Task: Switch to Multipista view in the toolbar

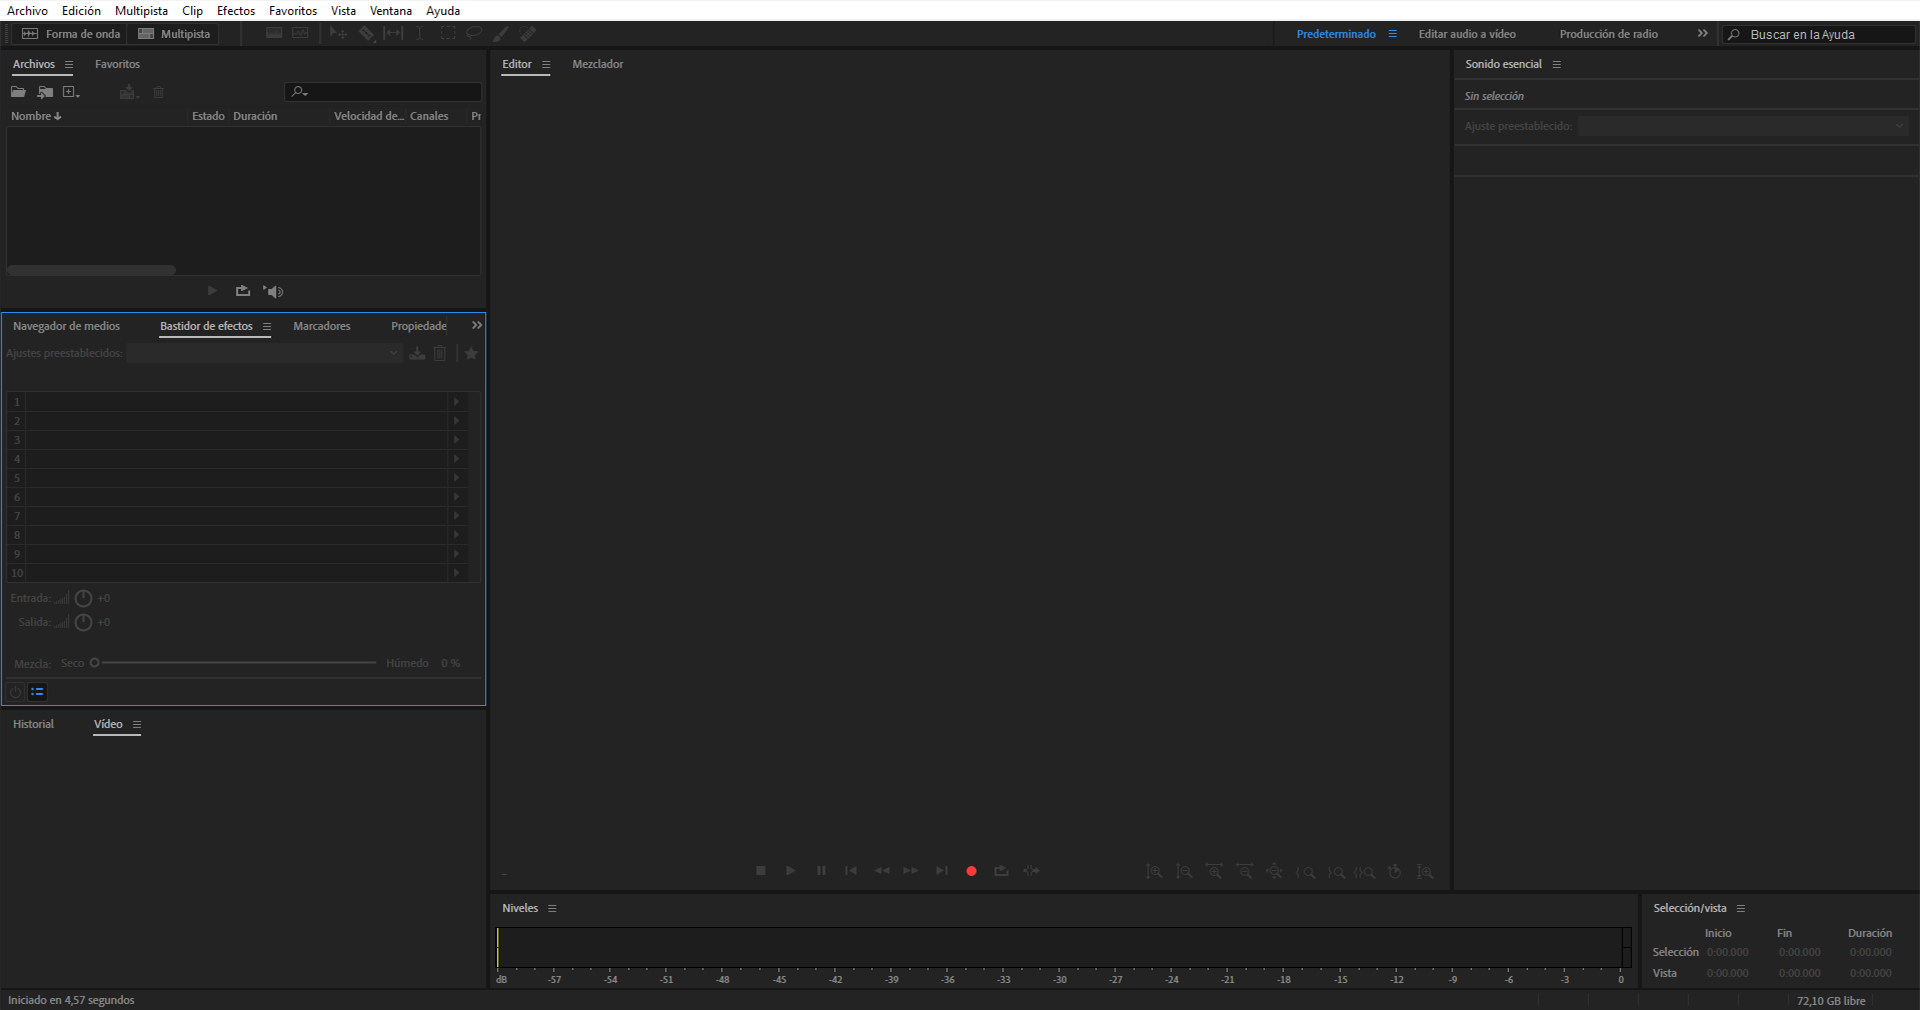Action: [x=174, y=34]
